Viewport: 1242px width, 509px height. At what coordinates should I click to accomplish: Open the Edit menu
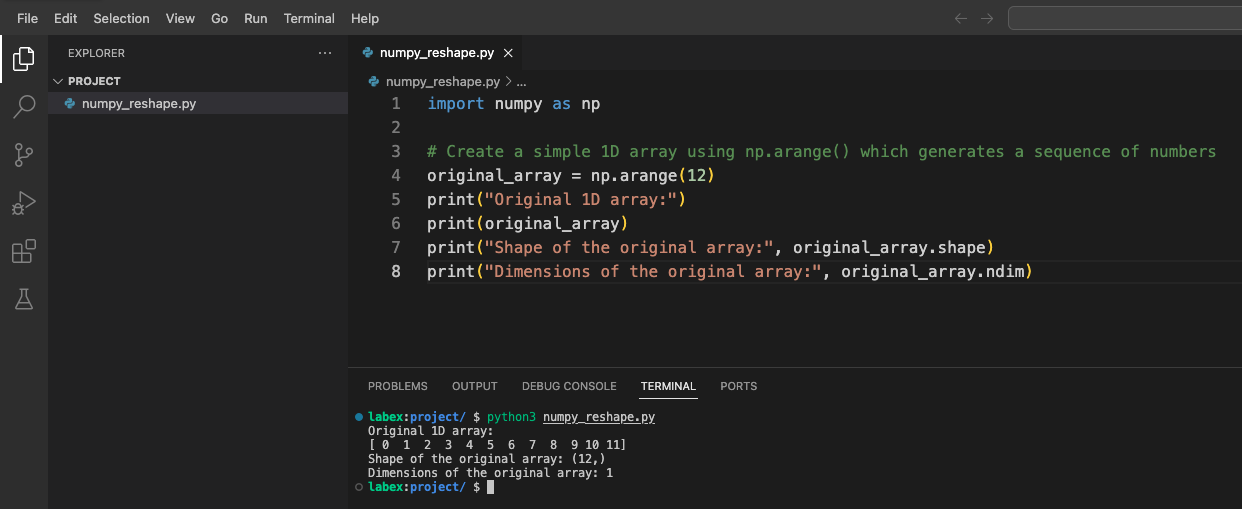click(66, 18)
